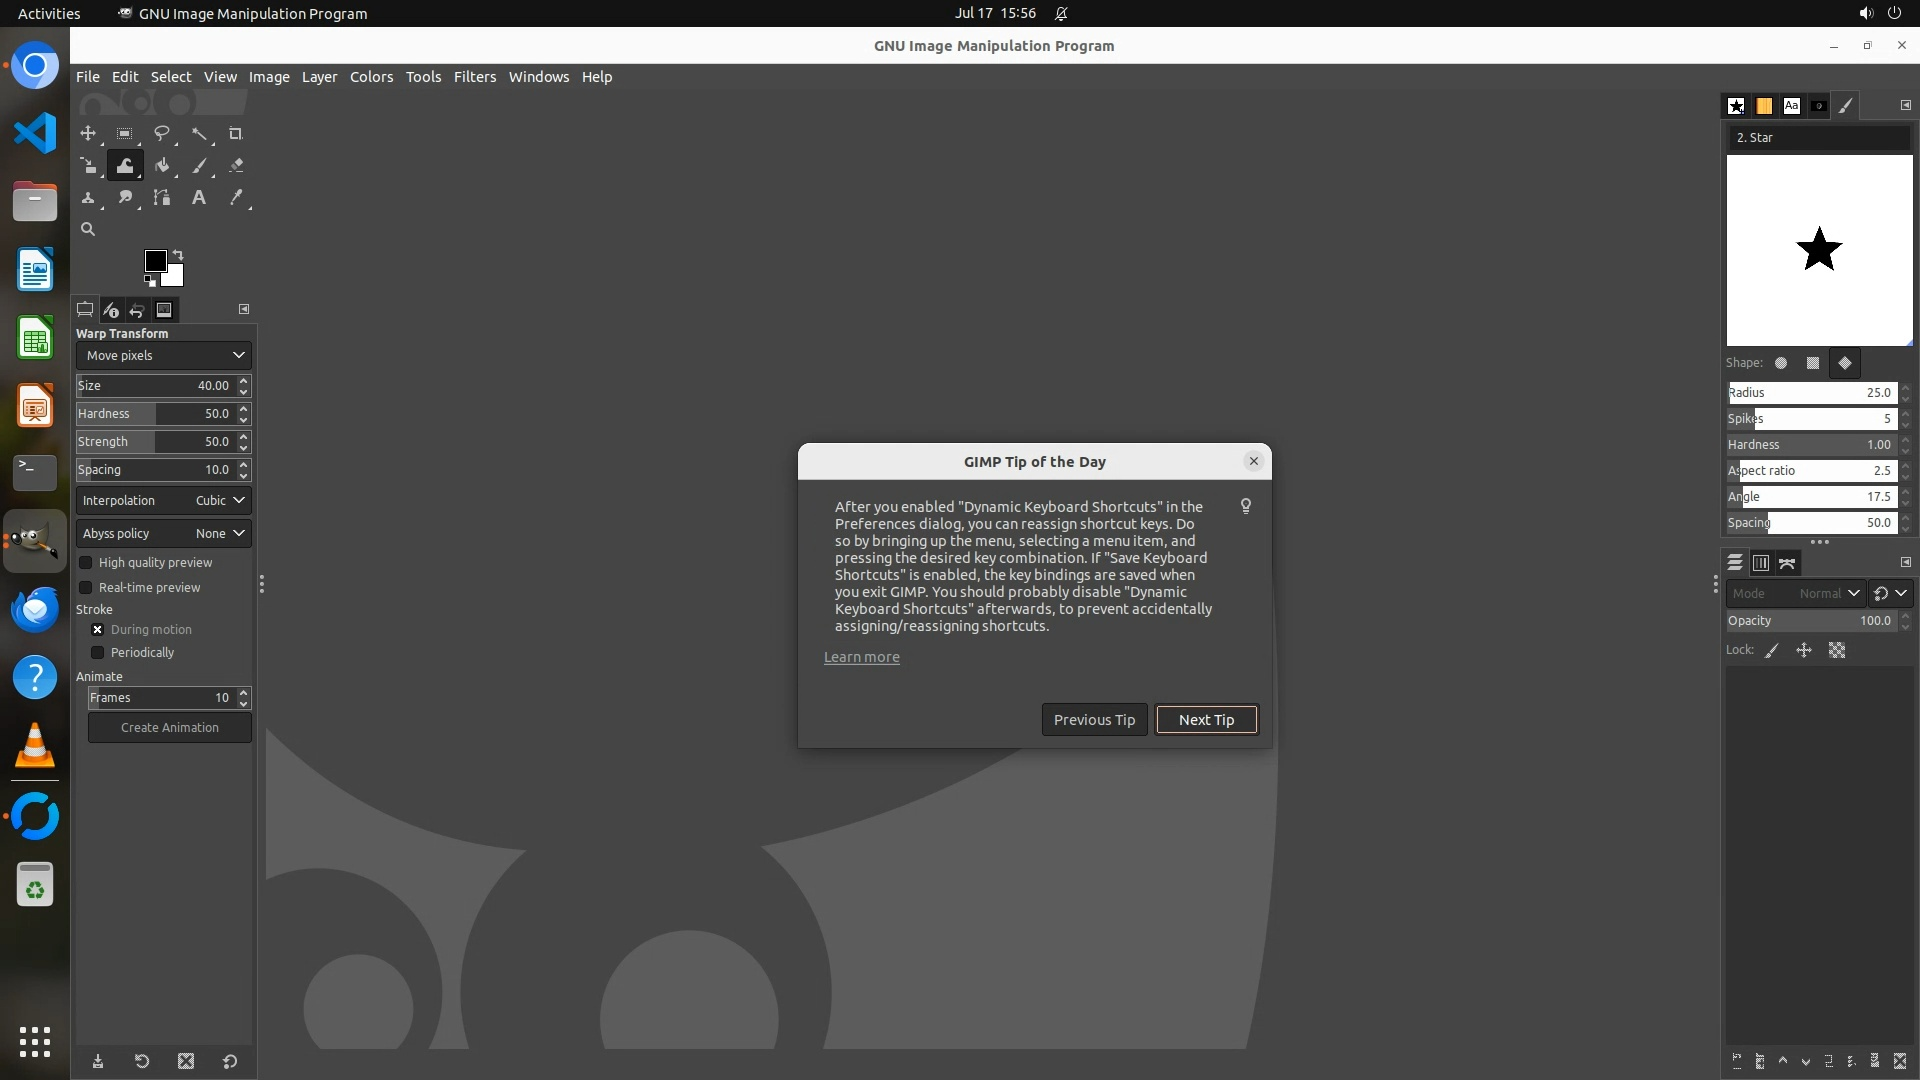
Task: Toggle the Periodically stroke checkbox
Action: click(98, 653)
